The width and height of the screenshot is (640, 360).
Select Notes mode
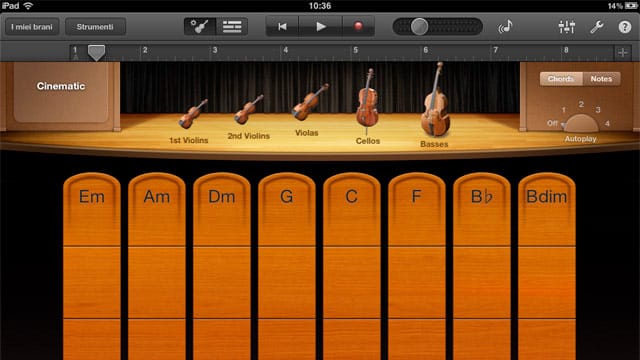point(601,79)
